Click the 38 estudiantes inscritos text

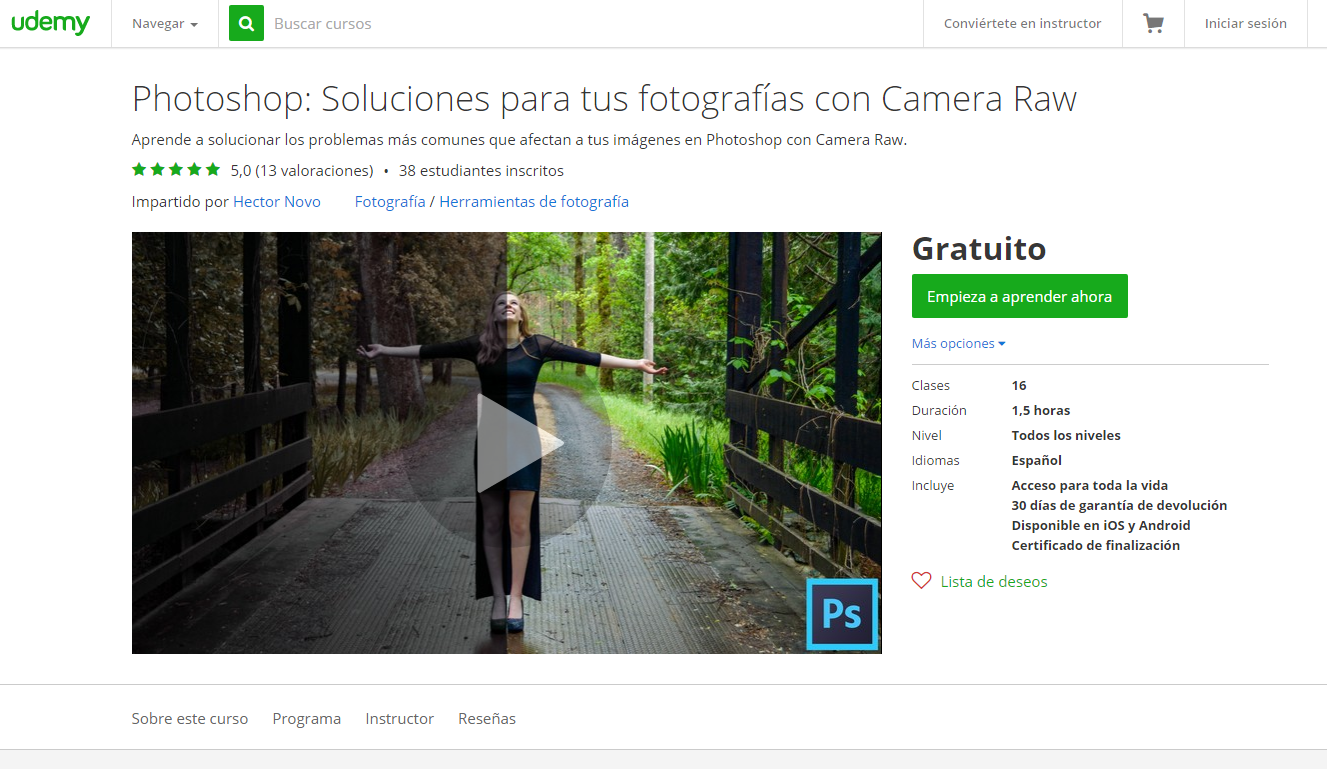[x=481, y=170]
